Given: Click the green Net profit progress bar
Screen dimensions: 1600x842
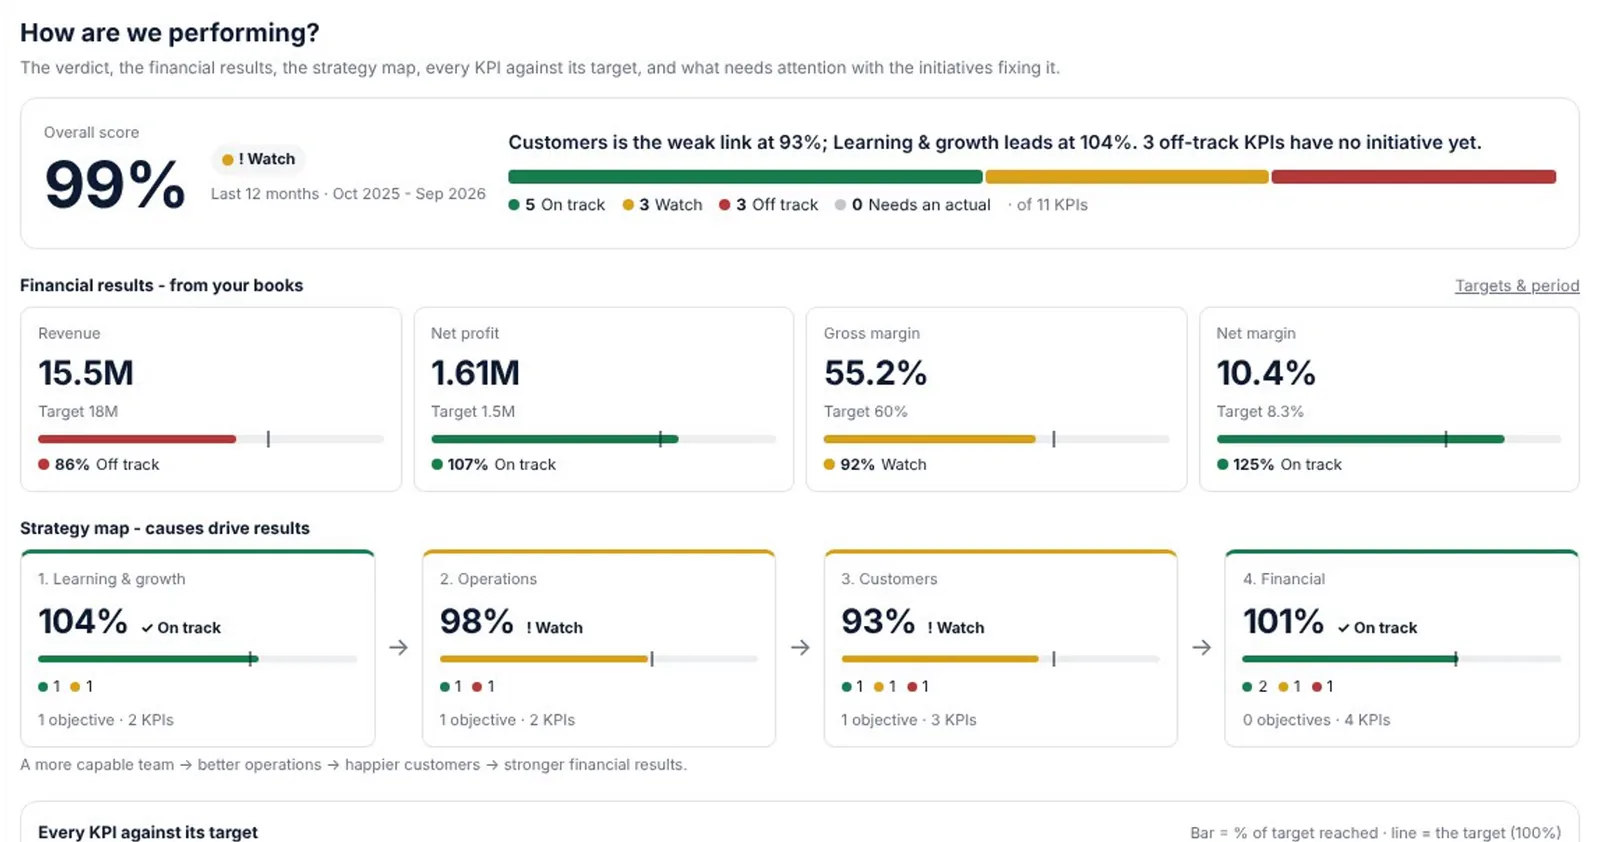Looking at the screenshot, I should click(x=555, y=439).
